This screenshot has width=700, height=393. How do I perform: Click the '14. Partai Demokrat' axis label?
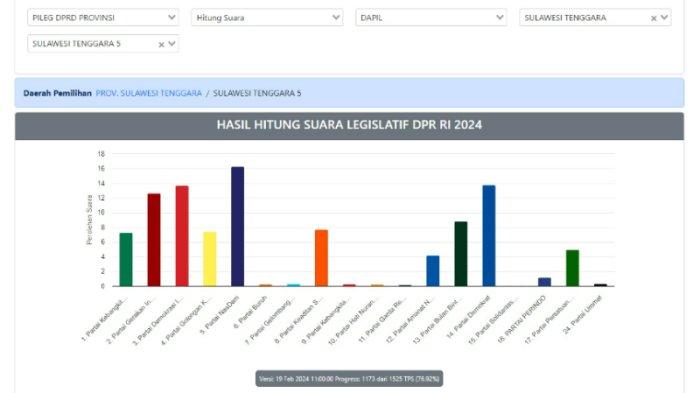coord(468,318)
